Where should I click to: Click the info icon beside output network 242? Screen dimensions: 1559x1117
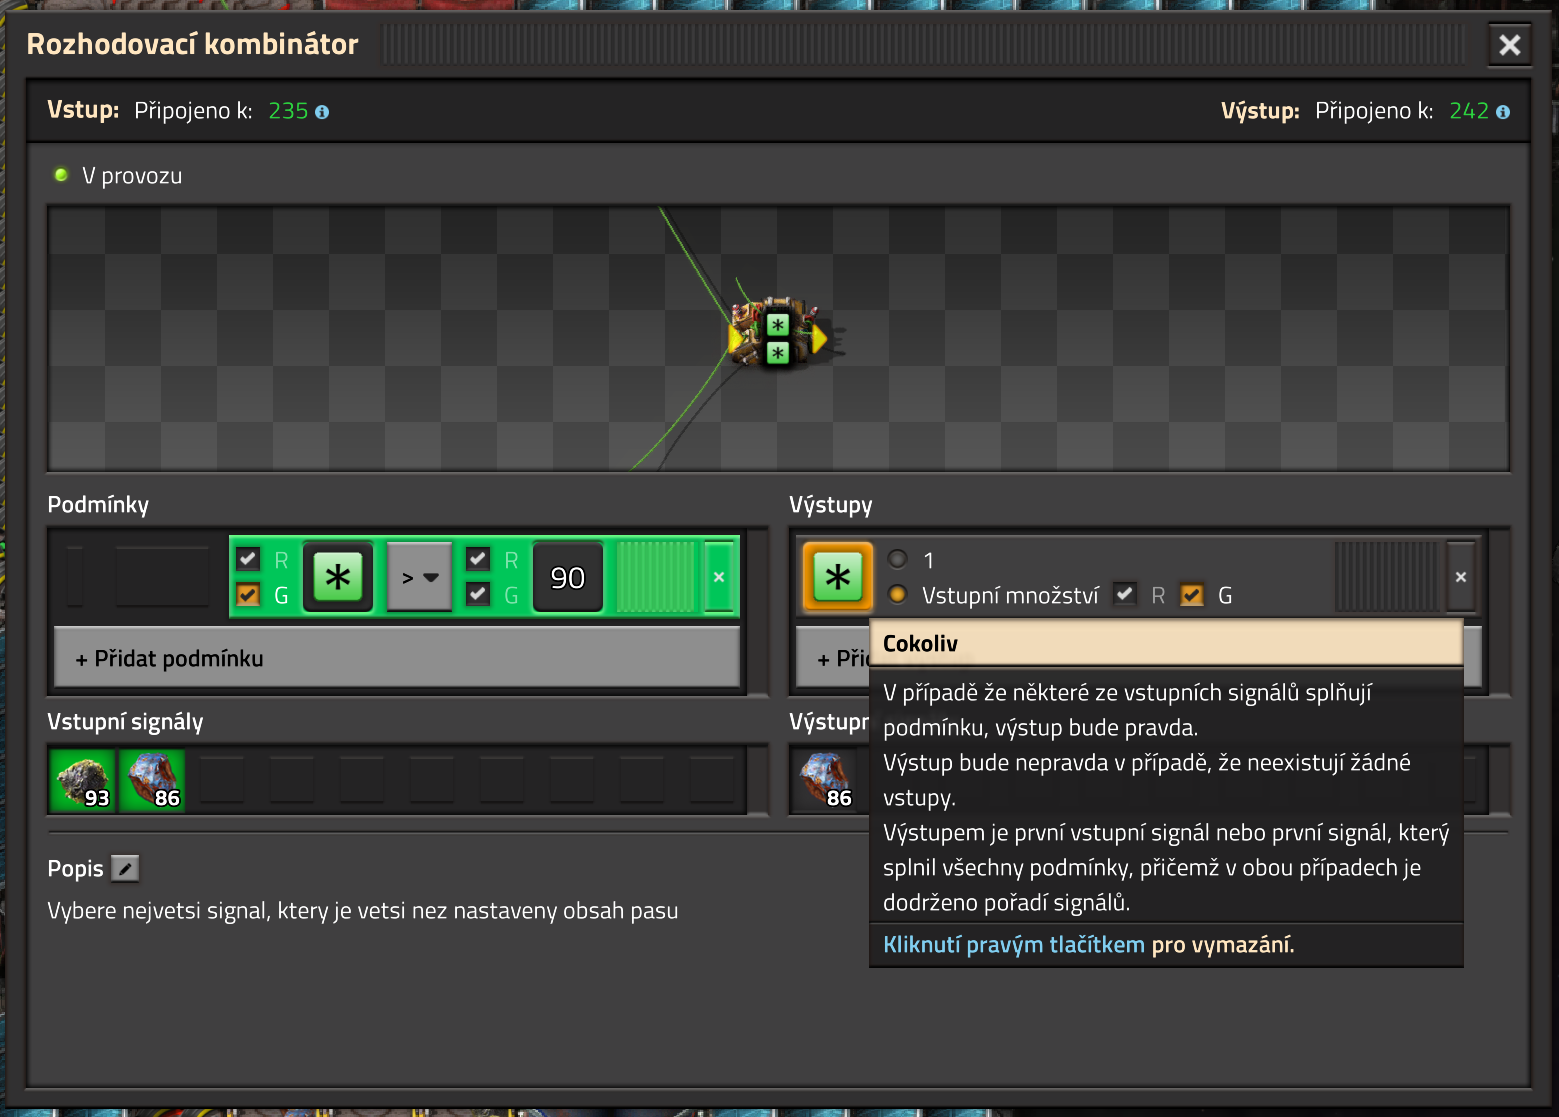[1503, 112]
